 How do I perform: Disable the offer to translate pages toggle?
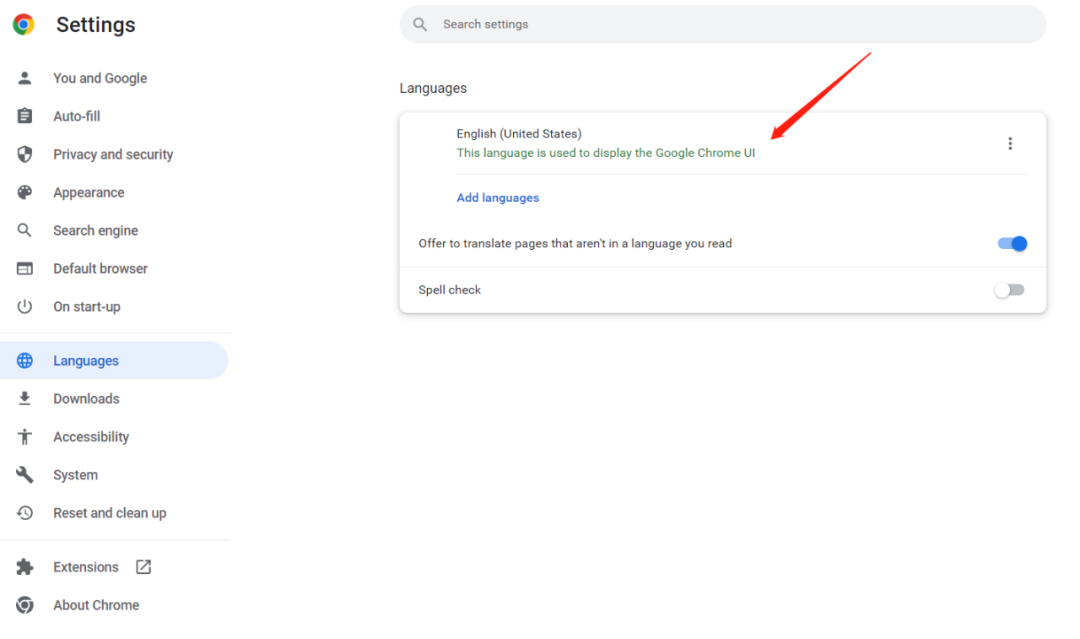[x=1012, y=243]
